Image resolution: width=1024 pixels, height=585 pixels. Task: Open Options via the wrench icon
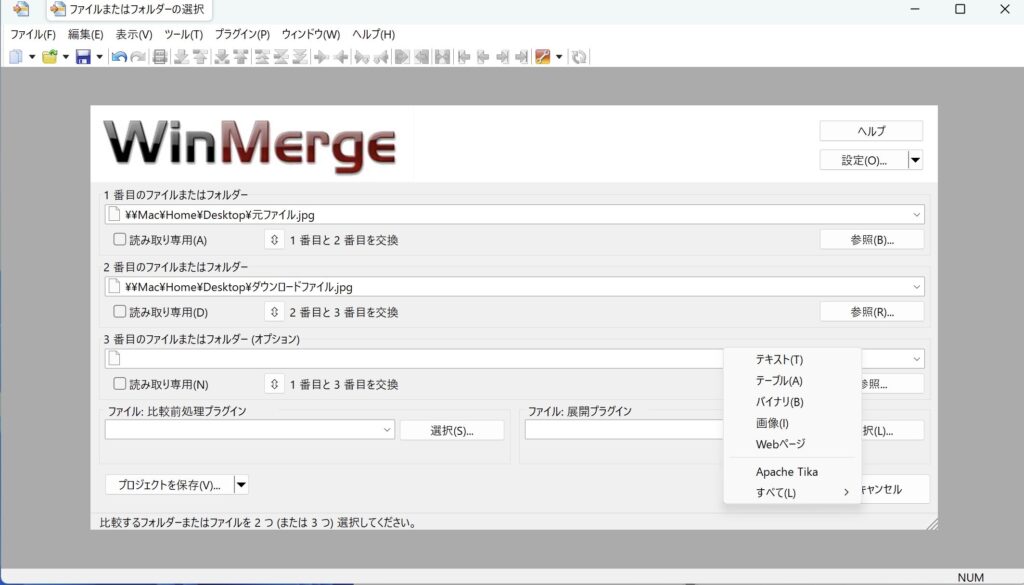[542, 57]
